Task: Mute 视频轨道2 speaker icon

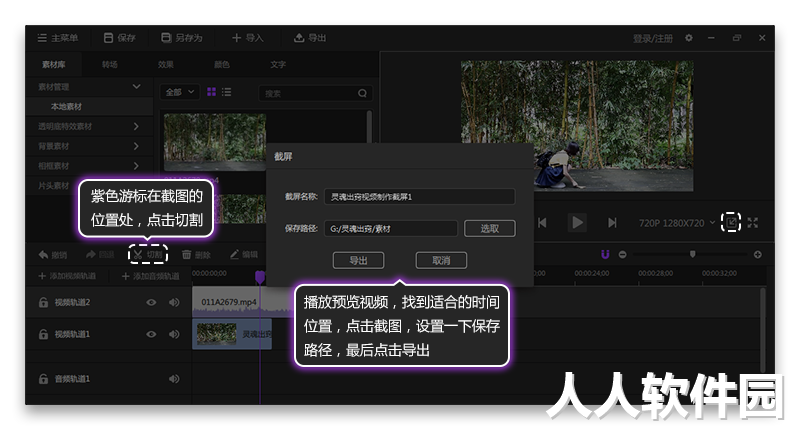Action: (x=174, y=302)
